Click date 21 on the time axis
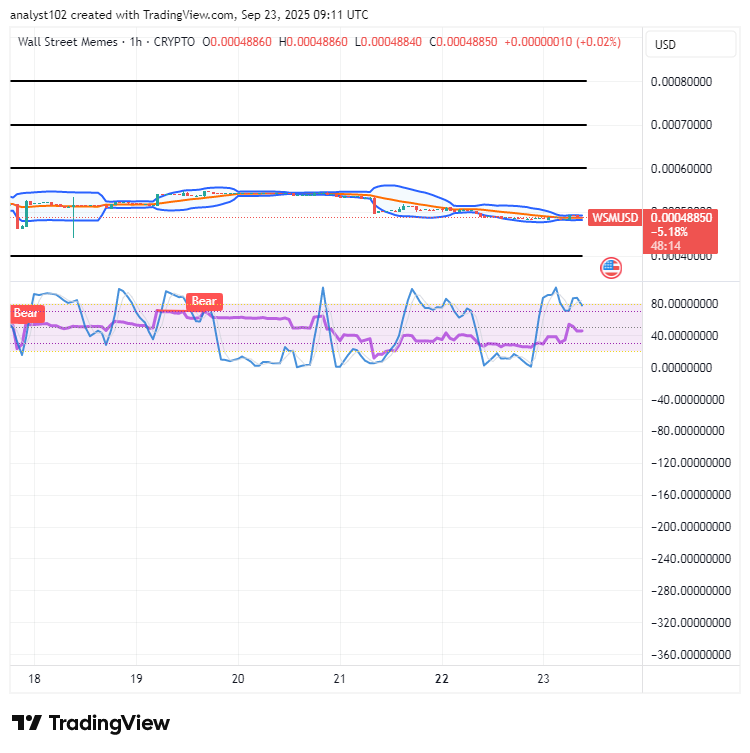 click(x=340, y=679)
